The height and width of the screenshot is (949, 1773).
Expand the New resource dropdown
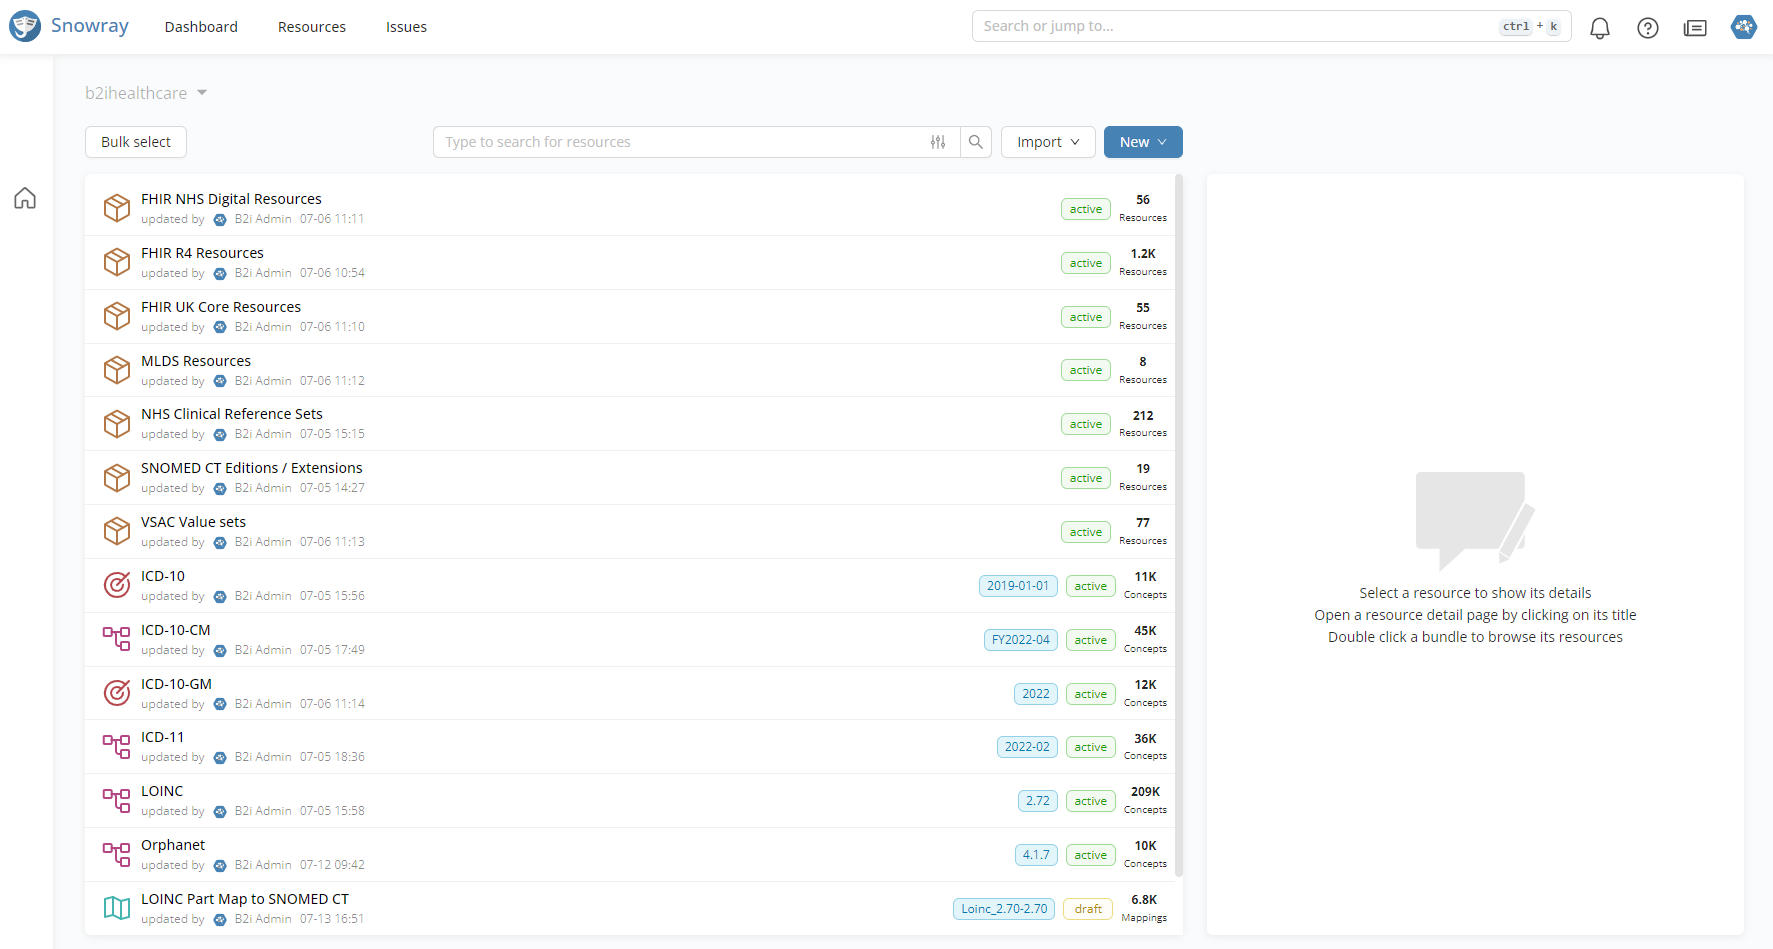(1142, 142)
